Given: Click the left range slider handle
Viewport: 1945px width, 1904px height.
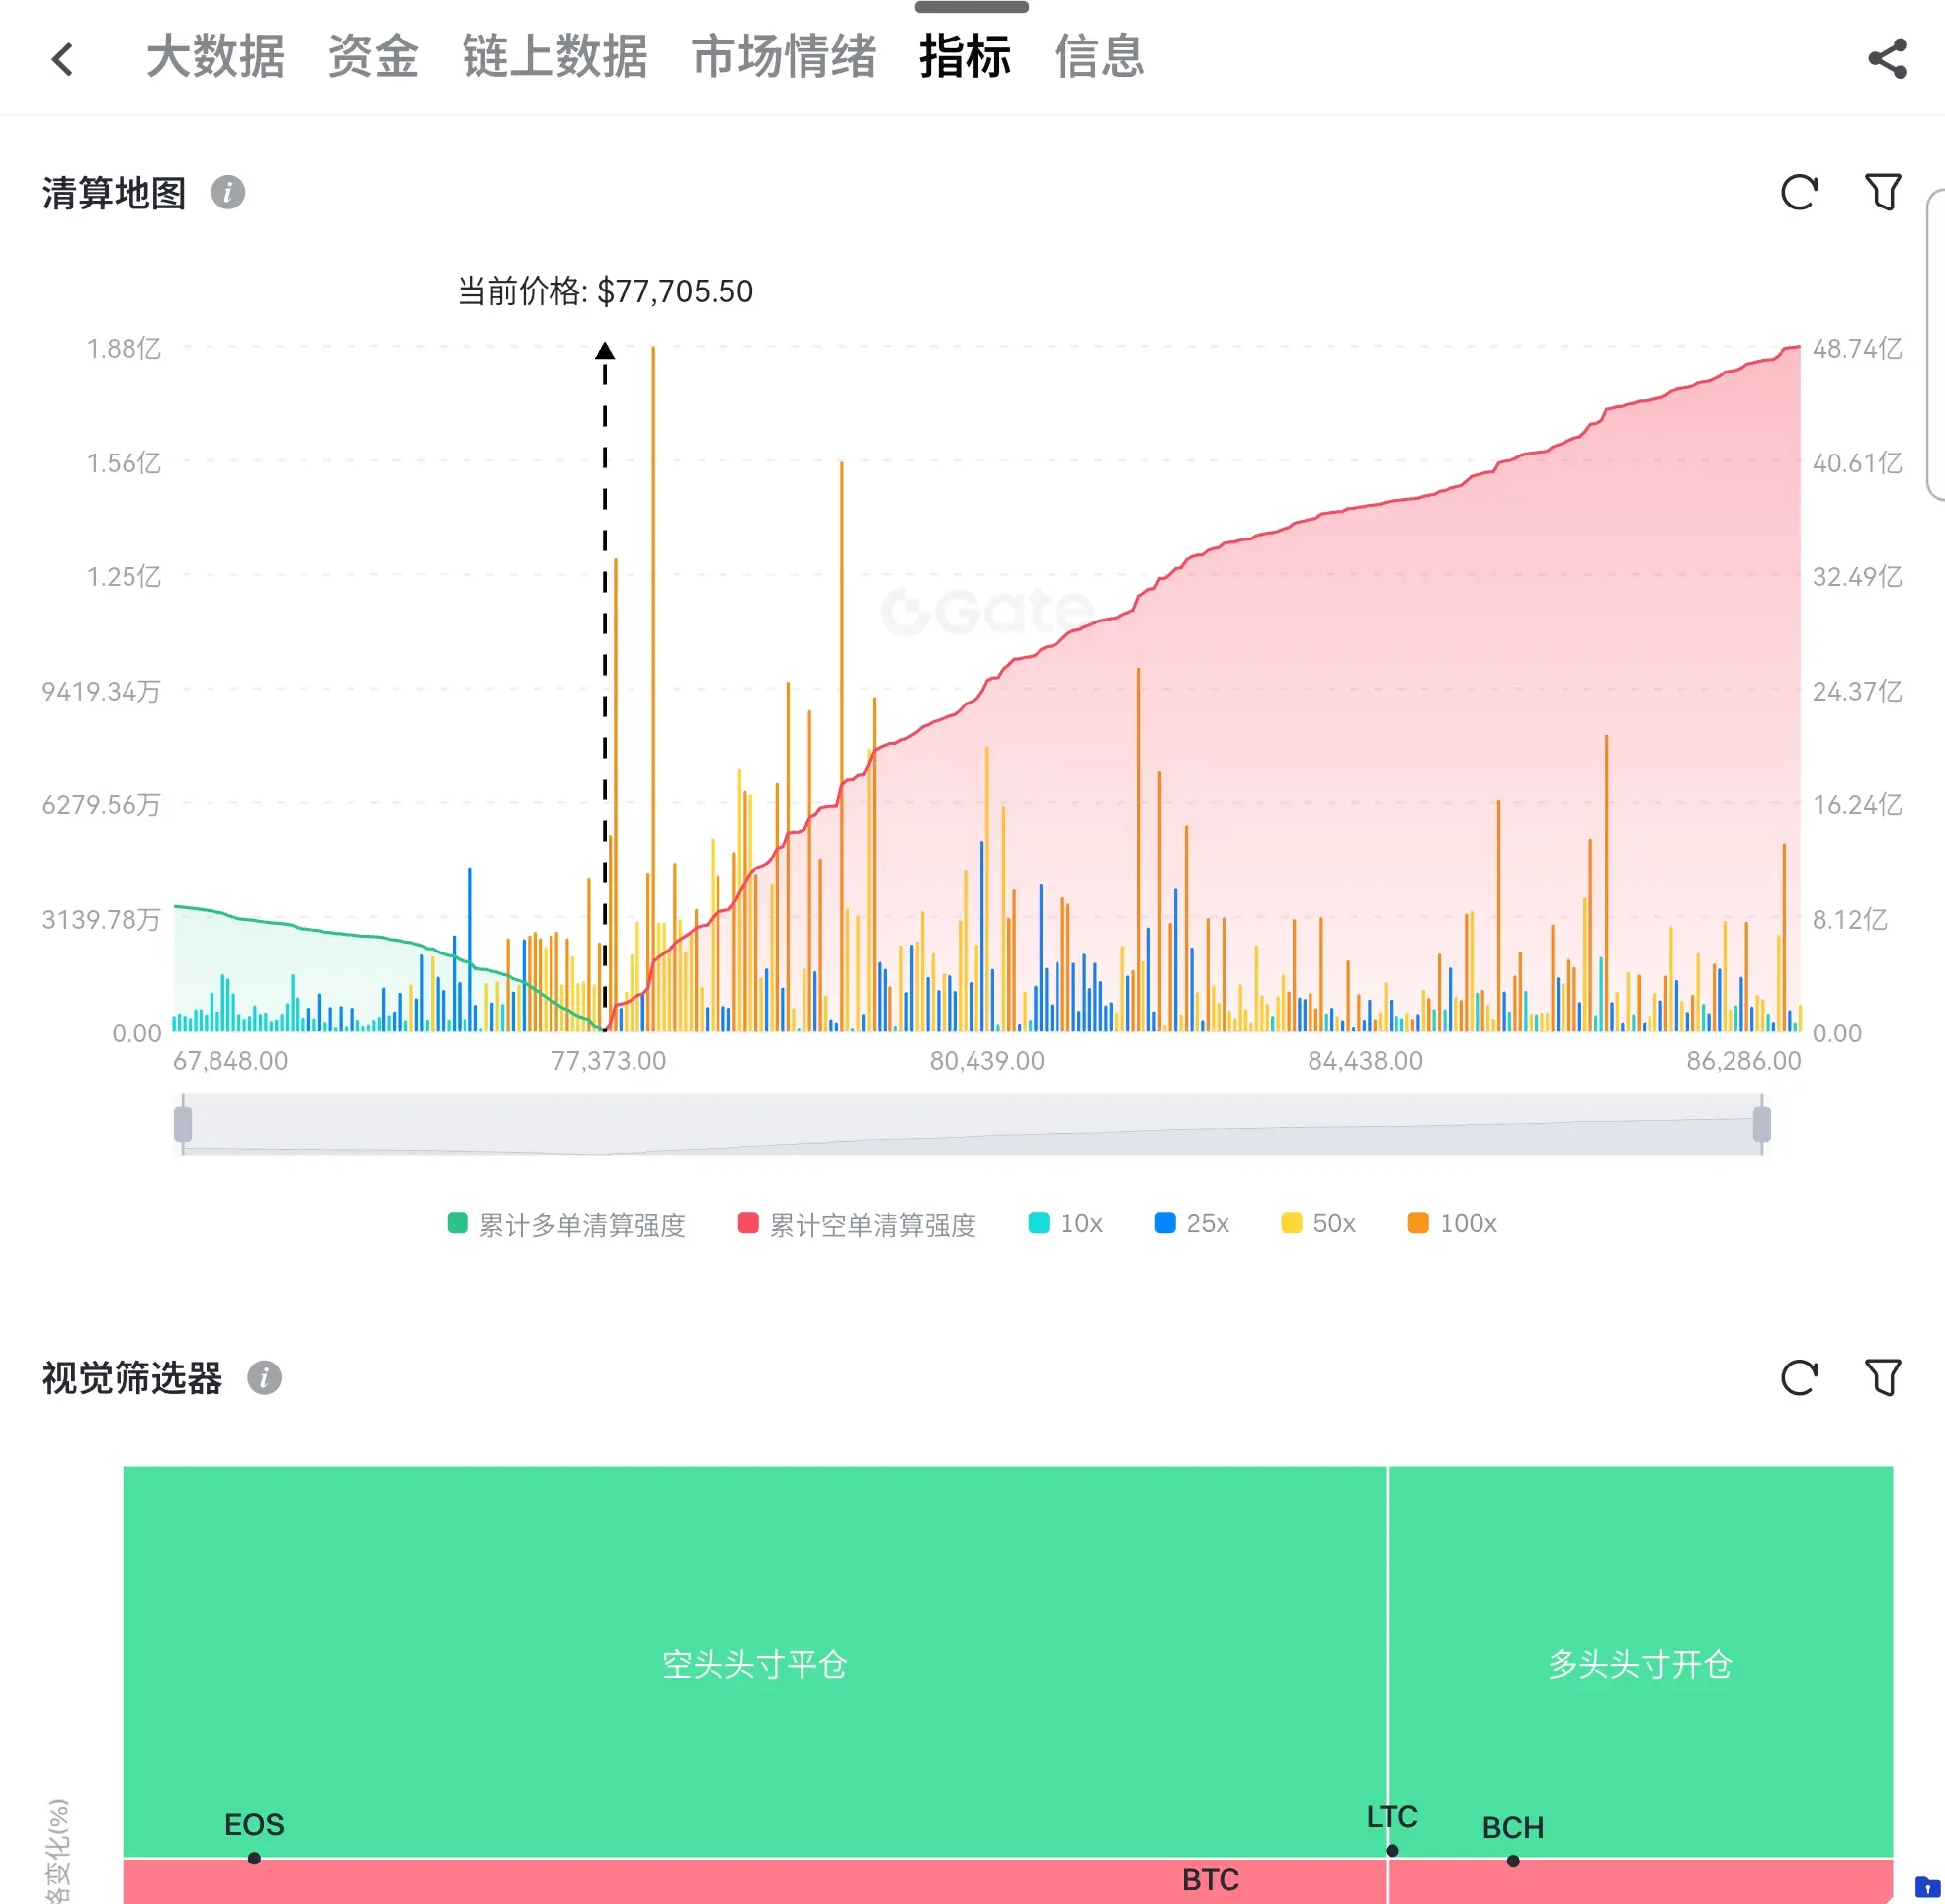Looking at the screenshot, I should [183, 1124].
